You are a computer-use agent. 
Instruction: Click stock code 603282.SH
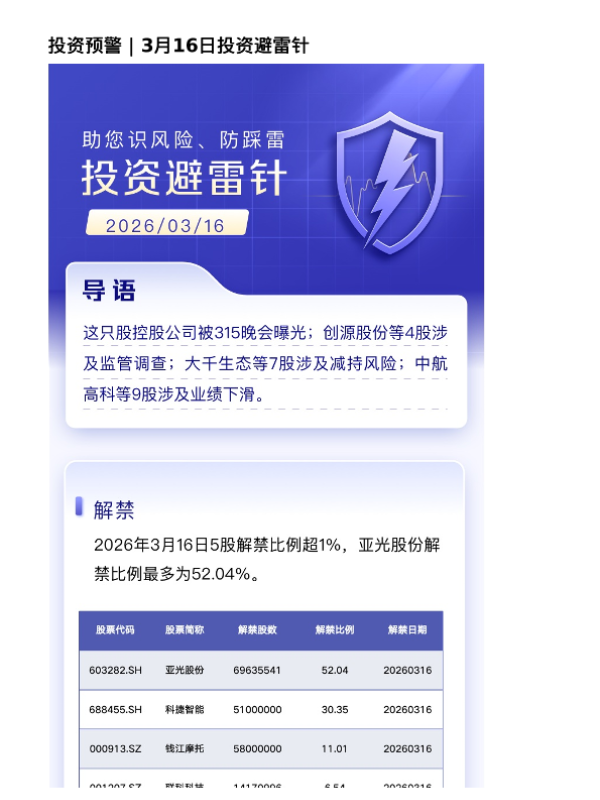[115, 670]
